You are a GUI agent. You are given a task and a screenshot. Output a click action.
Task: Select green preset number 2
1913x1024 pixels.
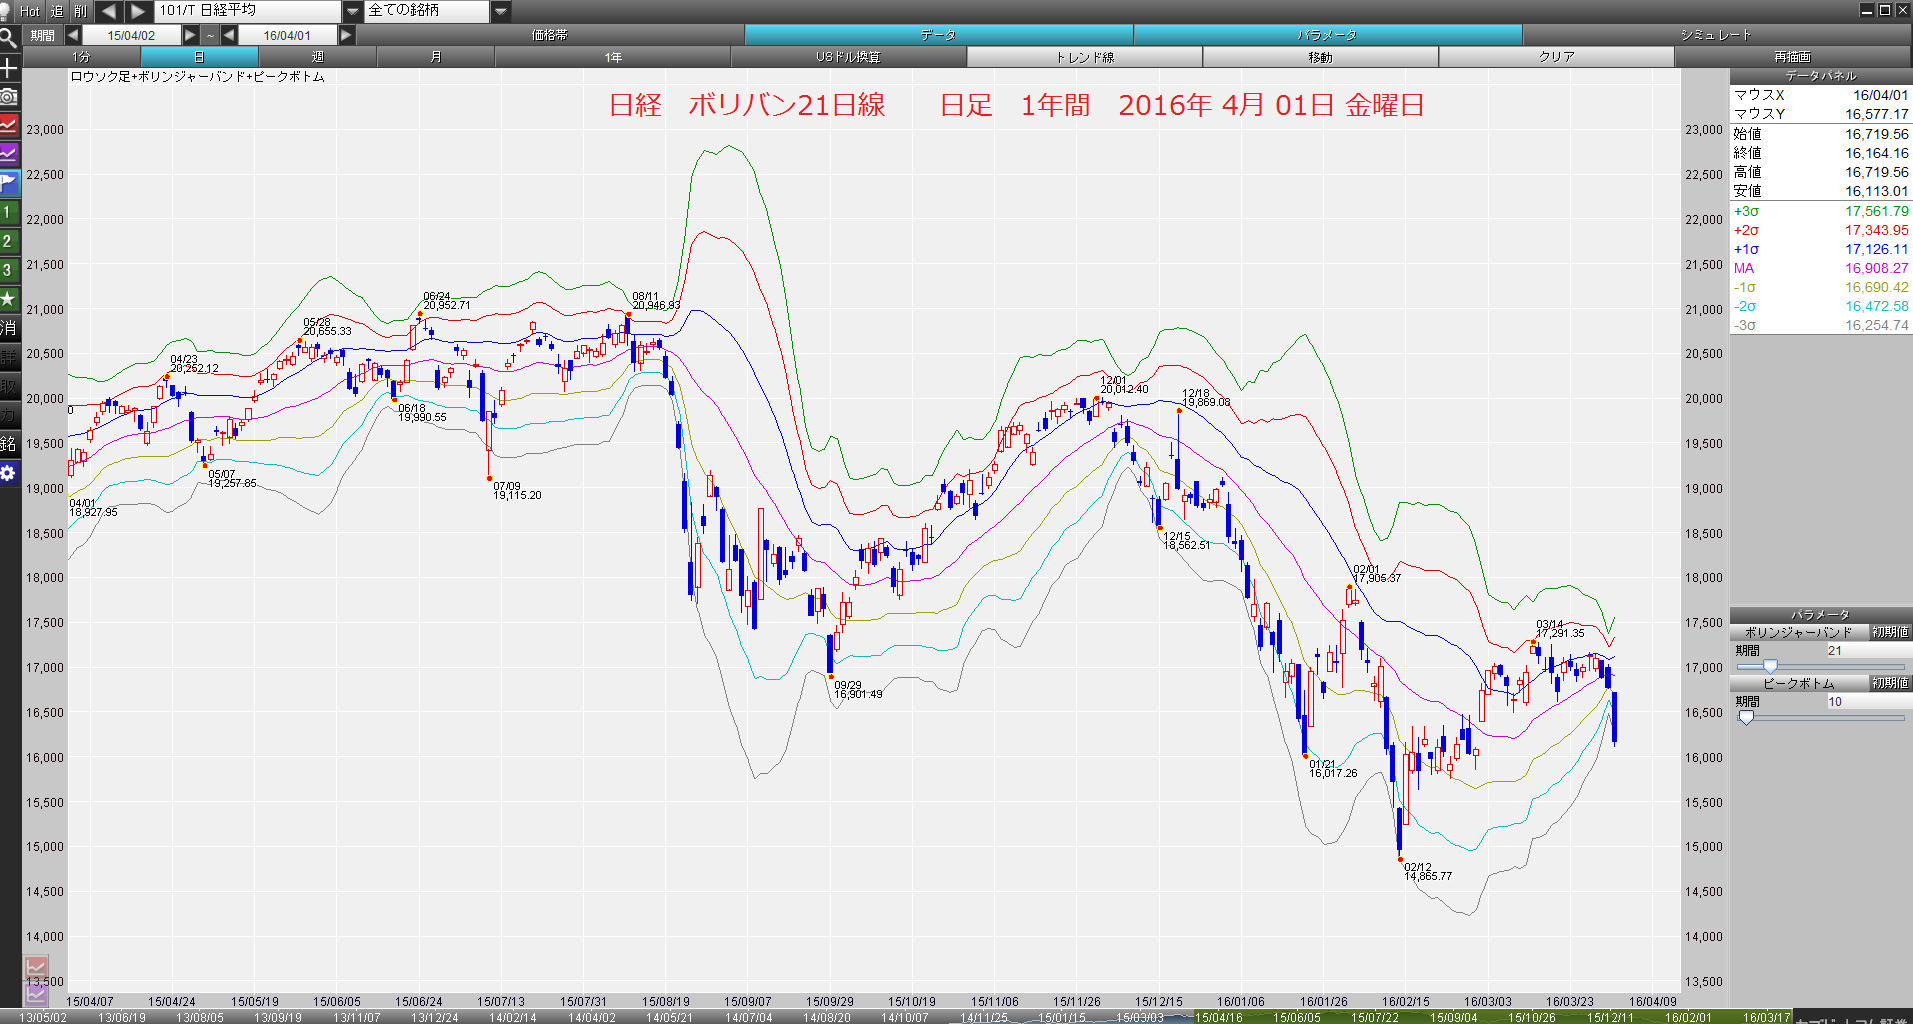pos(9,241)
